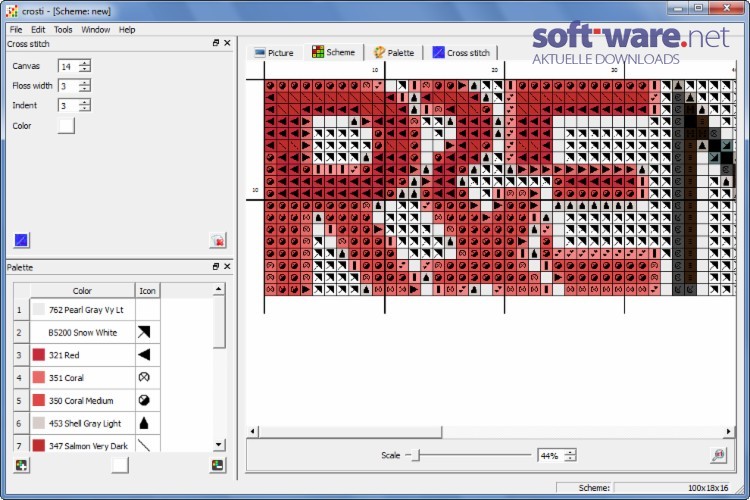Screen dimensions: 750x500
Task: Click the zoom fit icon beside Scale
Action: pyautogui.click(x=718, y=456)
